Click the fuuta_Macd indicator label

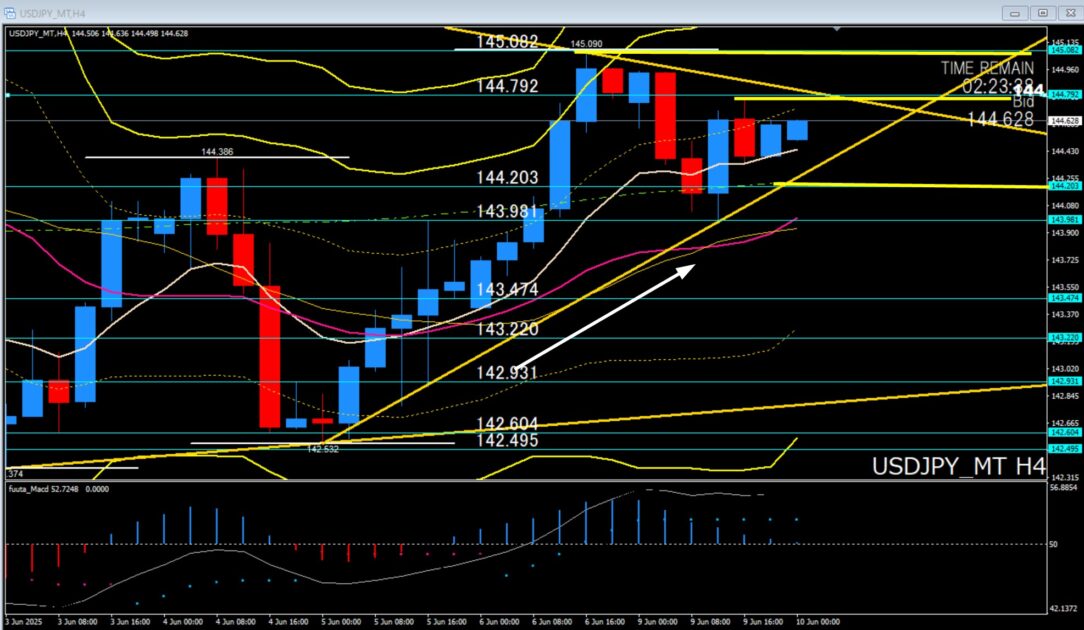(x=31, y=489)
